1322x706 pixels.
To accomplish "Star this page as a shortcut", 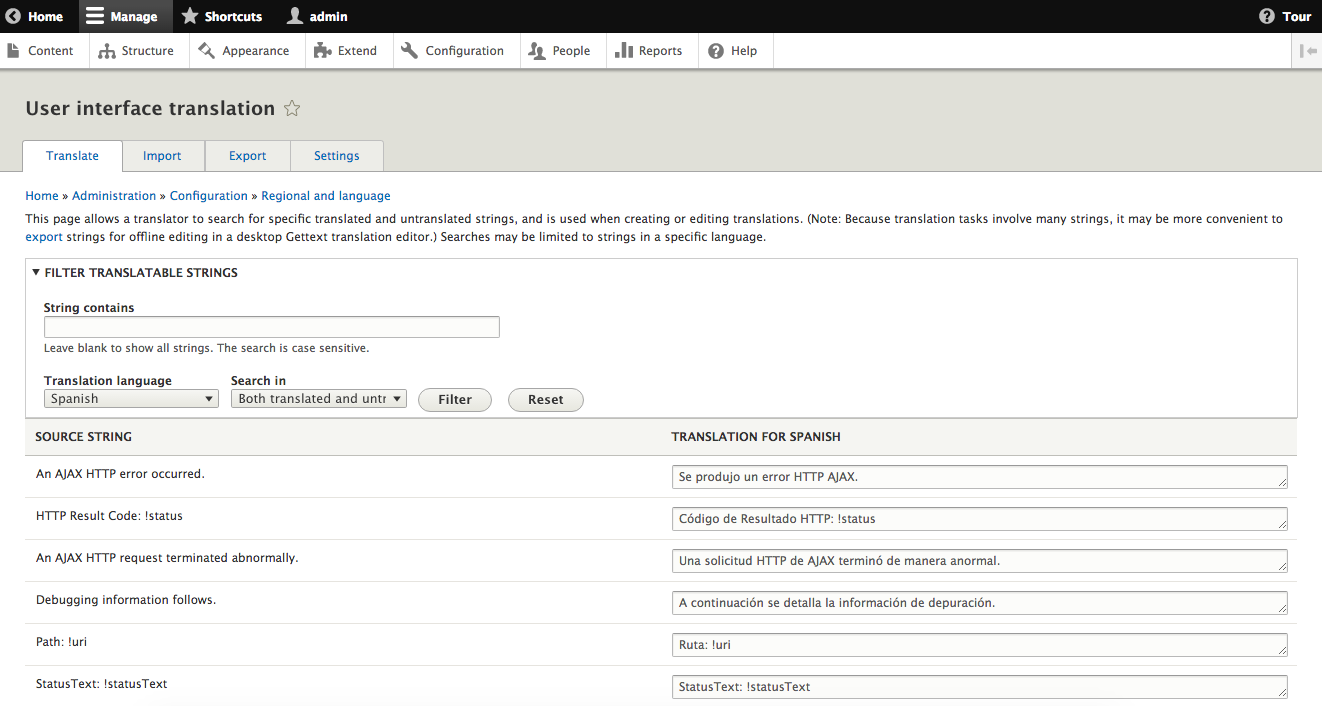I will (292, 109).
